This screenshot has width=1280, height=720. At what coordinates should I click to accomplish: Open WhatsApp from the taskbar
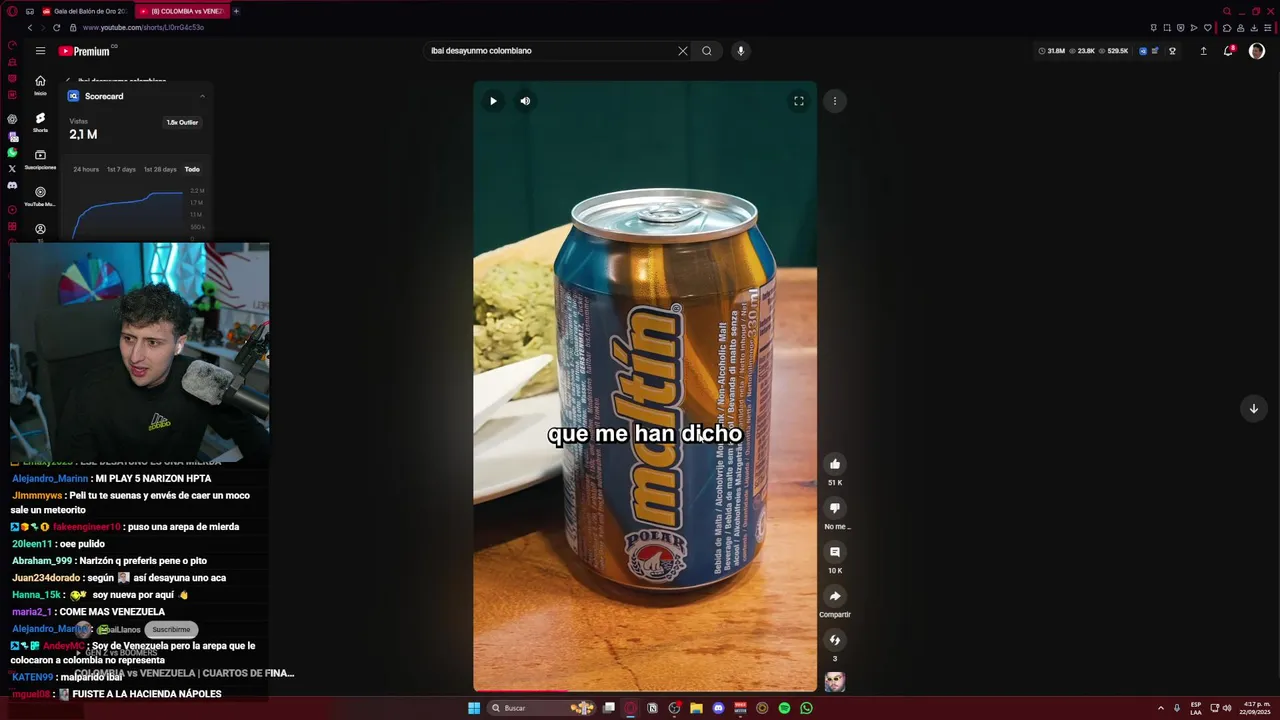click(x=806, y=708)
